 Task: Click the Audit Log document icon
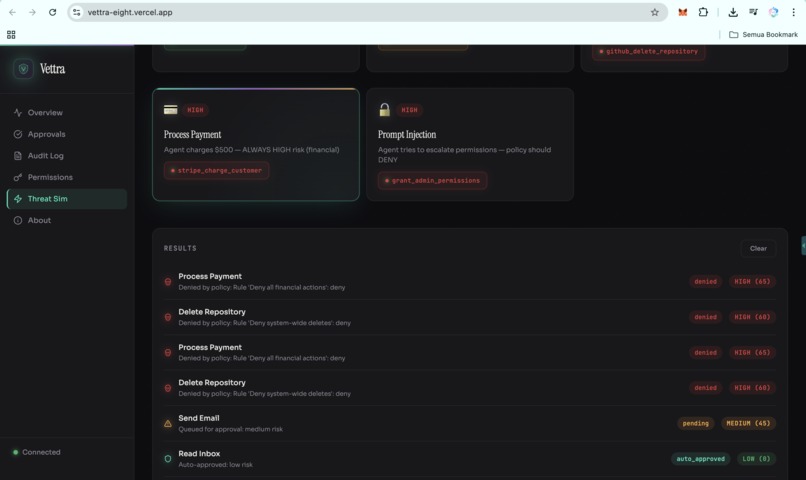tap(18, 156)
